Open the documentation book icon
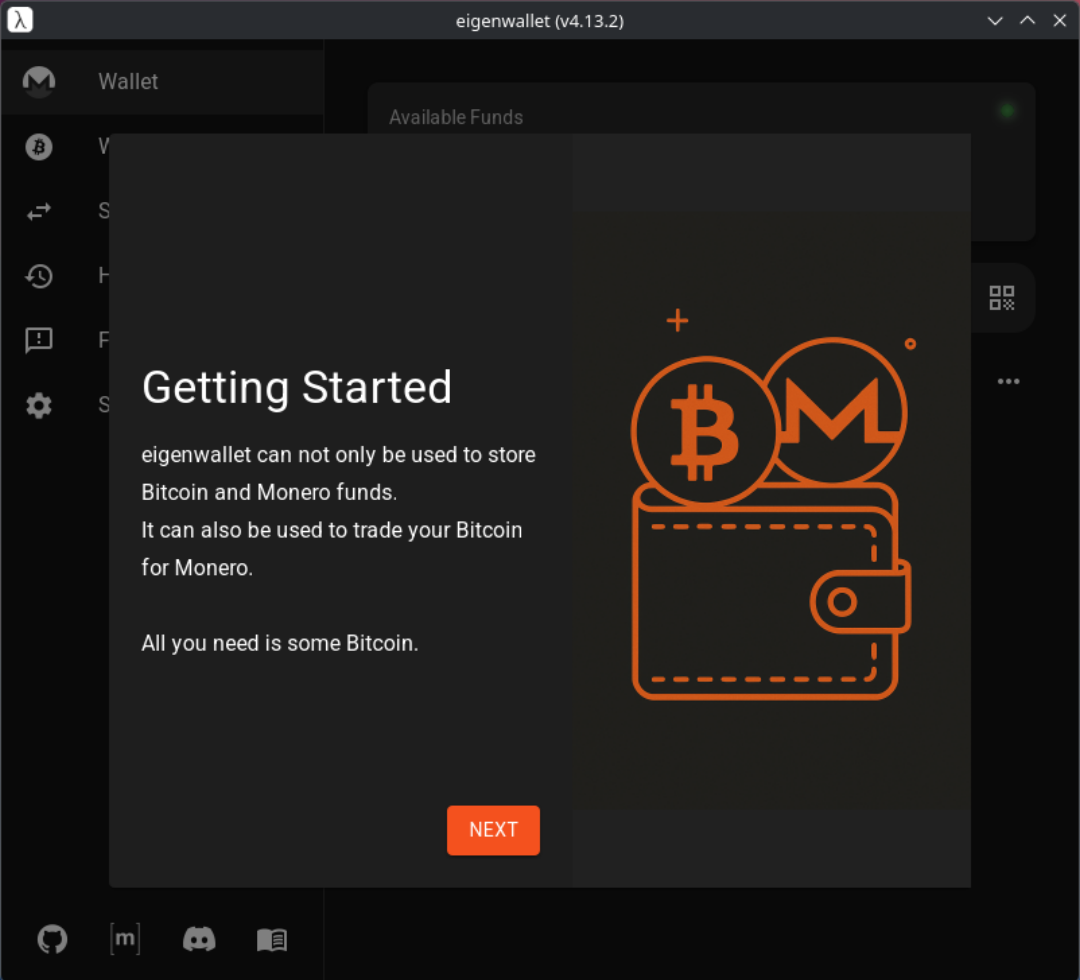 (272, 939)
